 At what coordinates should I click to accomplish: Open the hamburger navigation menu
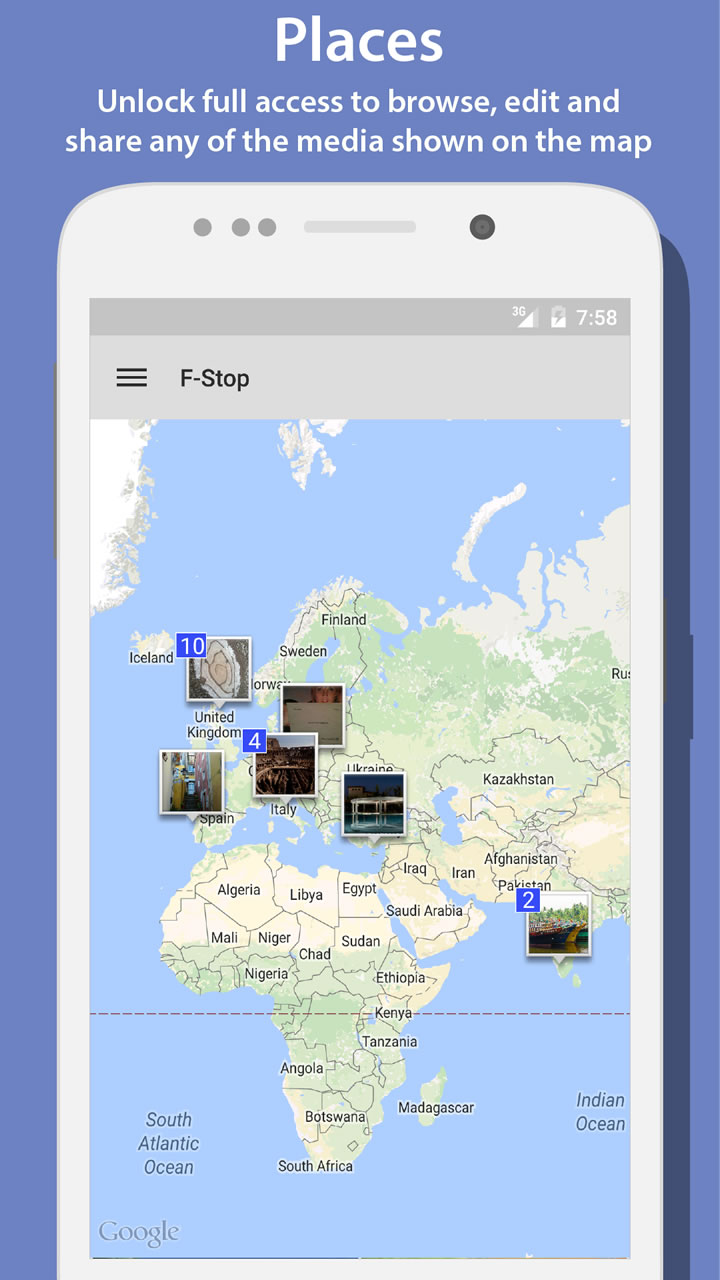pyautogui.click(x=131, y=378)
